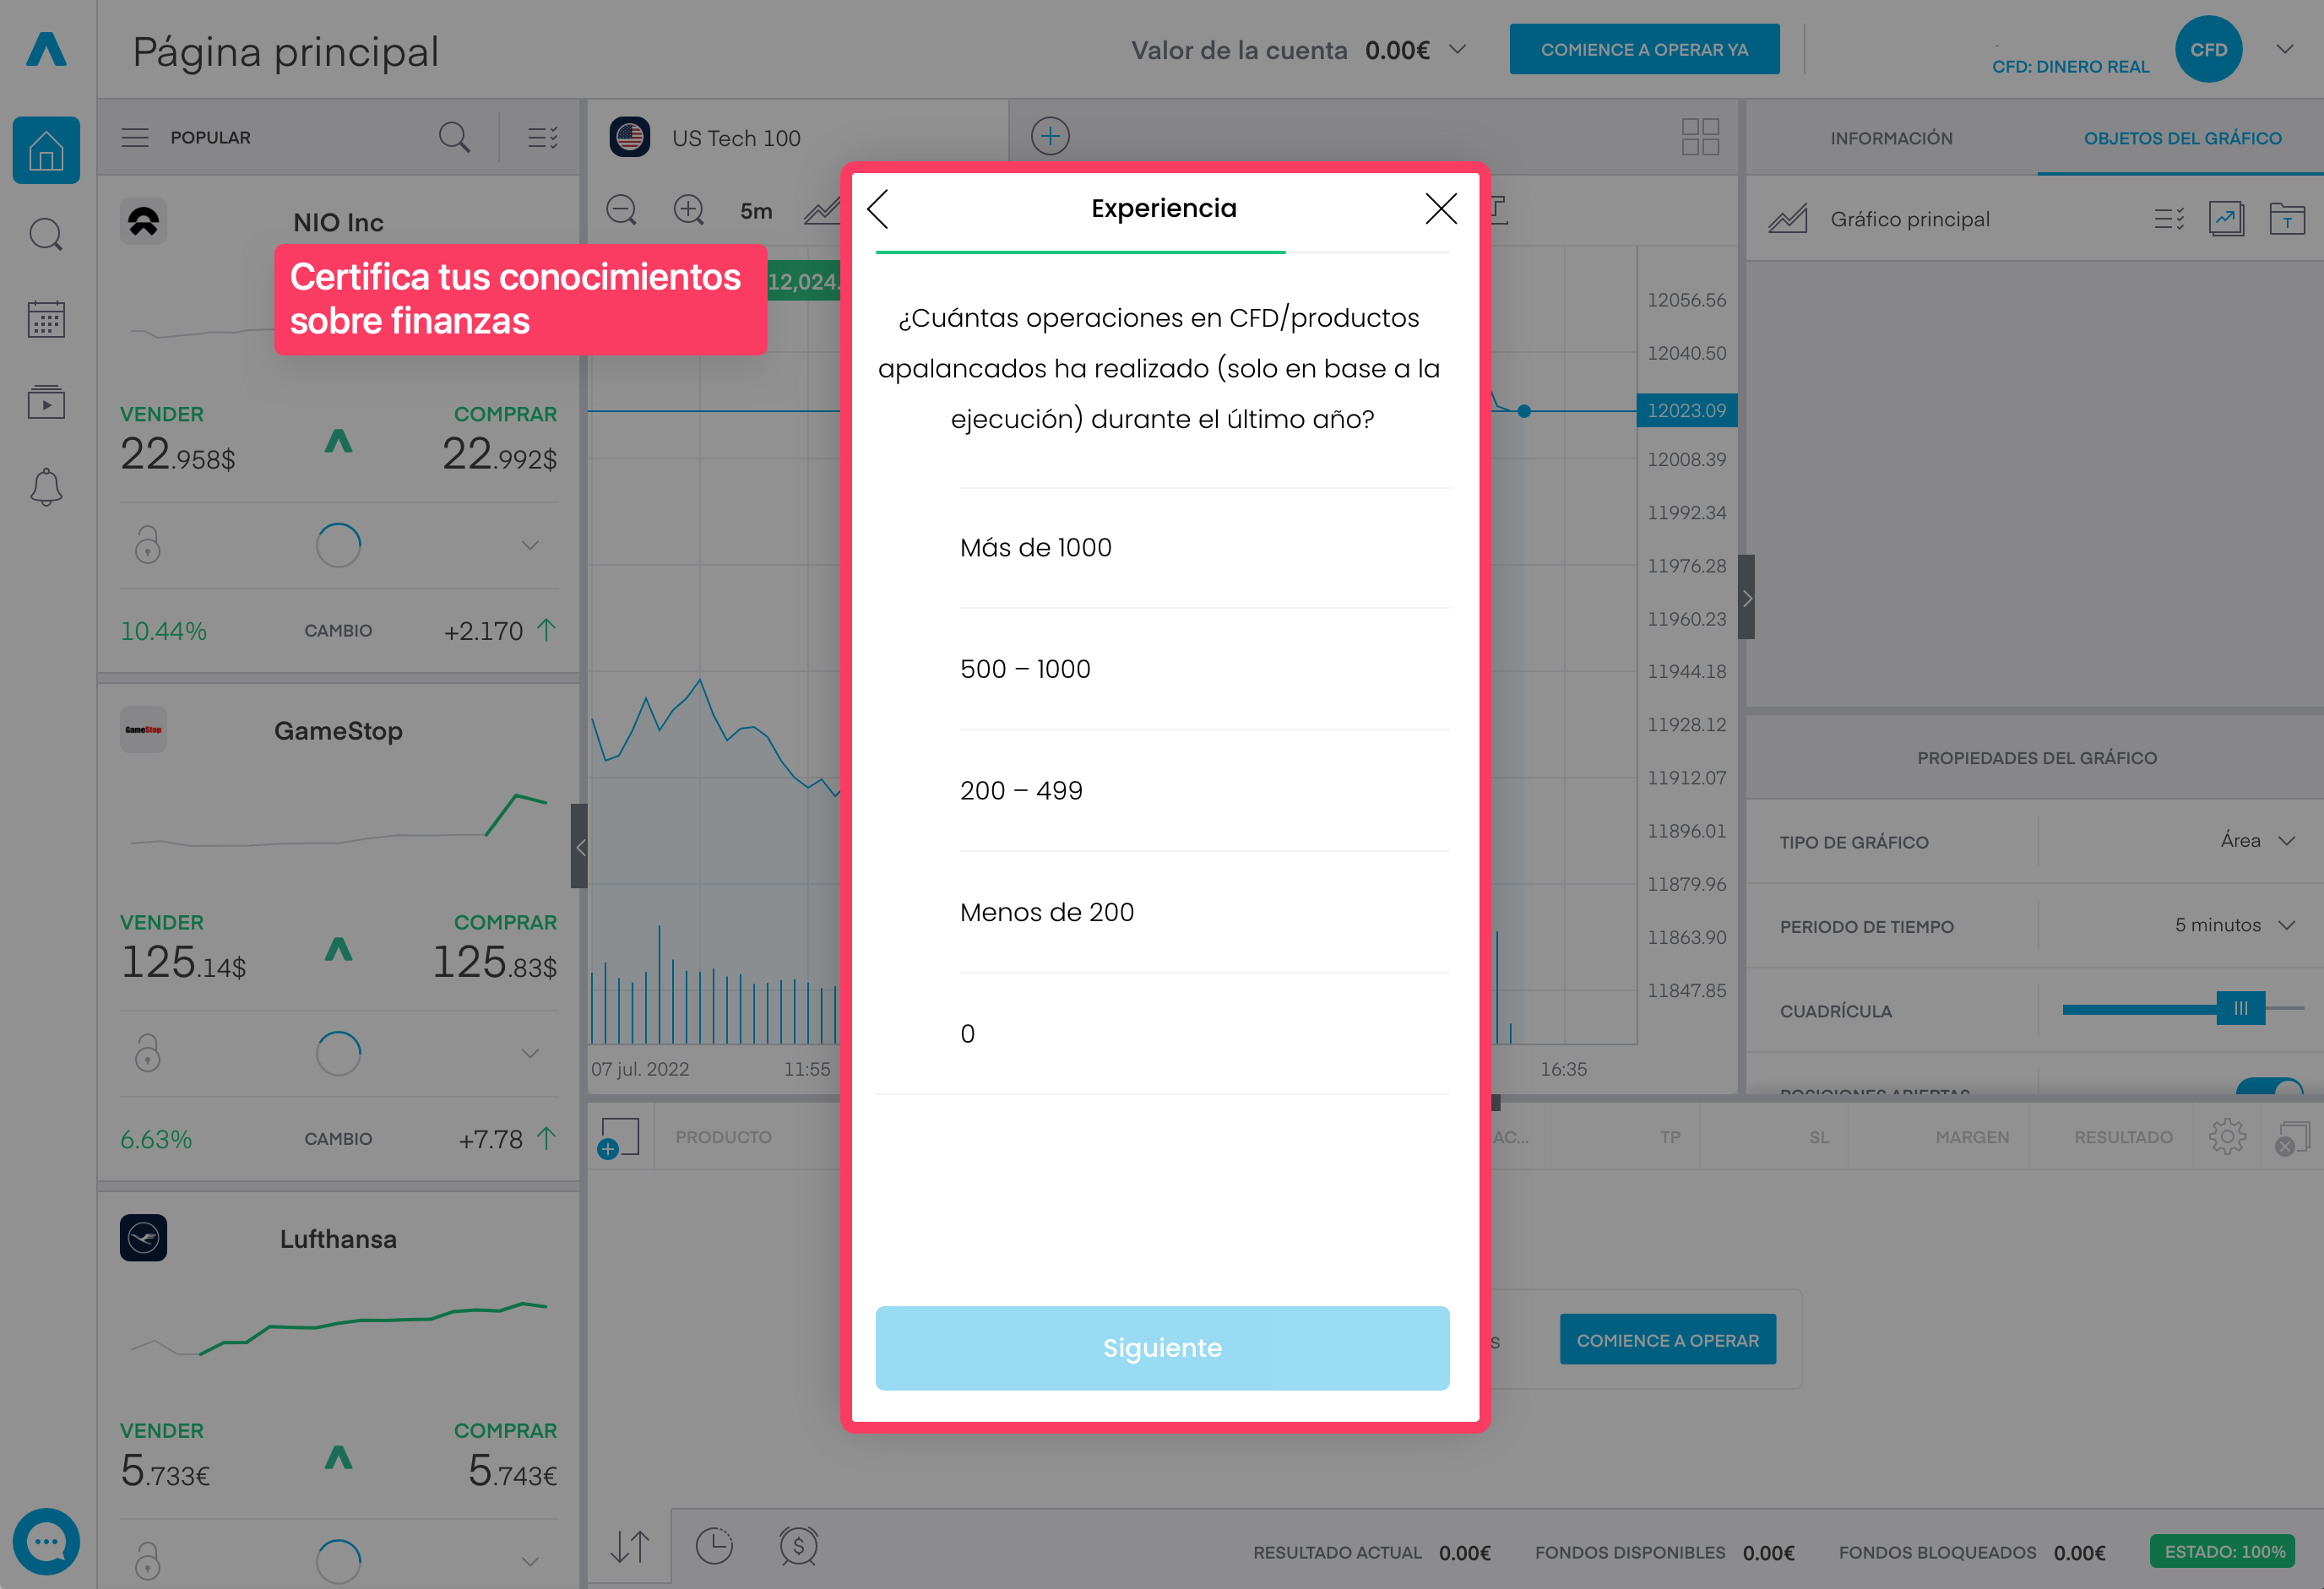
Task: Select the answer '200 – 499'
Action: click(1204, 791)
